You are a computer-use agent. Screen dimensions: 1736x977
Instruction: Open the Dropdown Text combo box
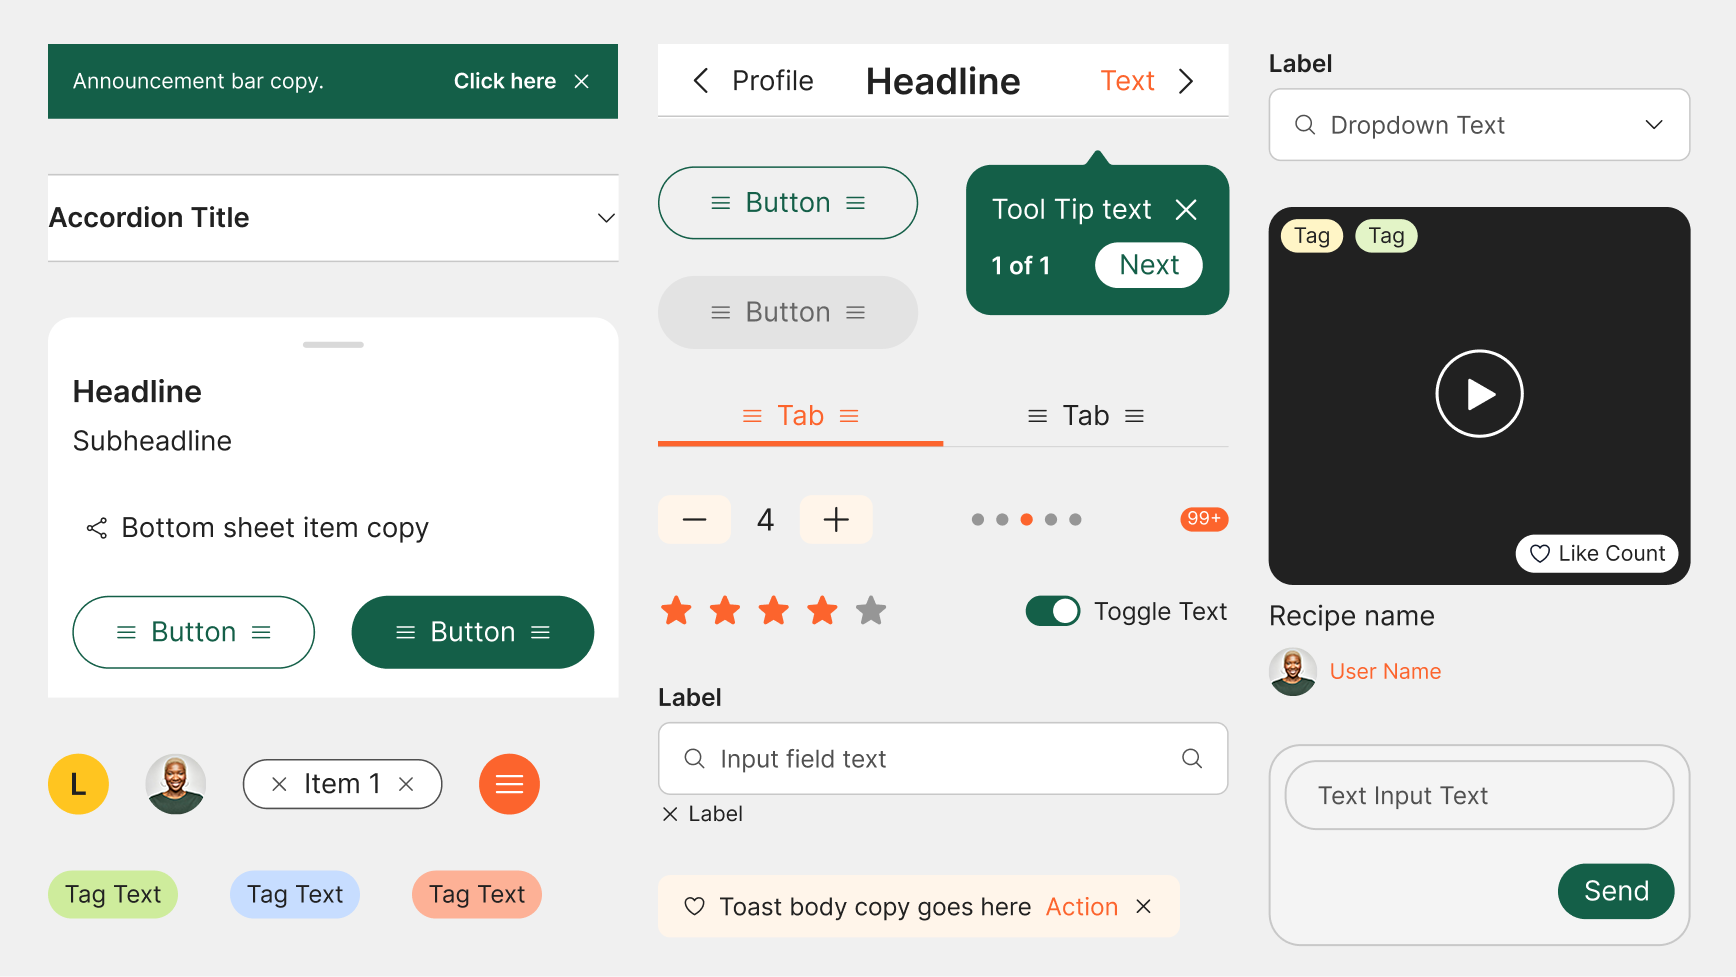(x=1478, y=125)
